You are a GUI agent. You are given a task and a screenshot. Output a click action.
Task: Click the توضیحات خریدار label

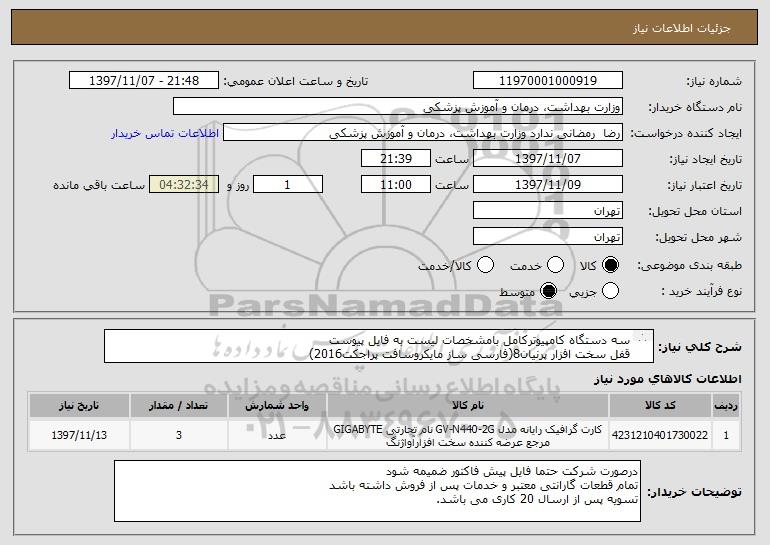[694, 492]
